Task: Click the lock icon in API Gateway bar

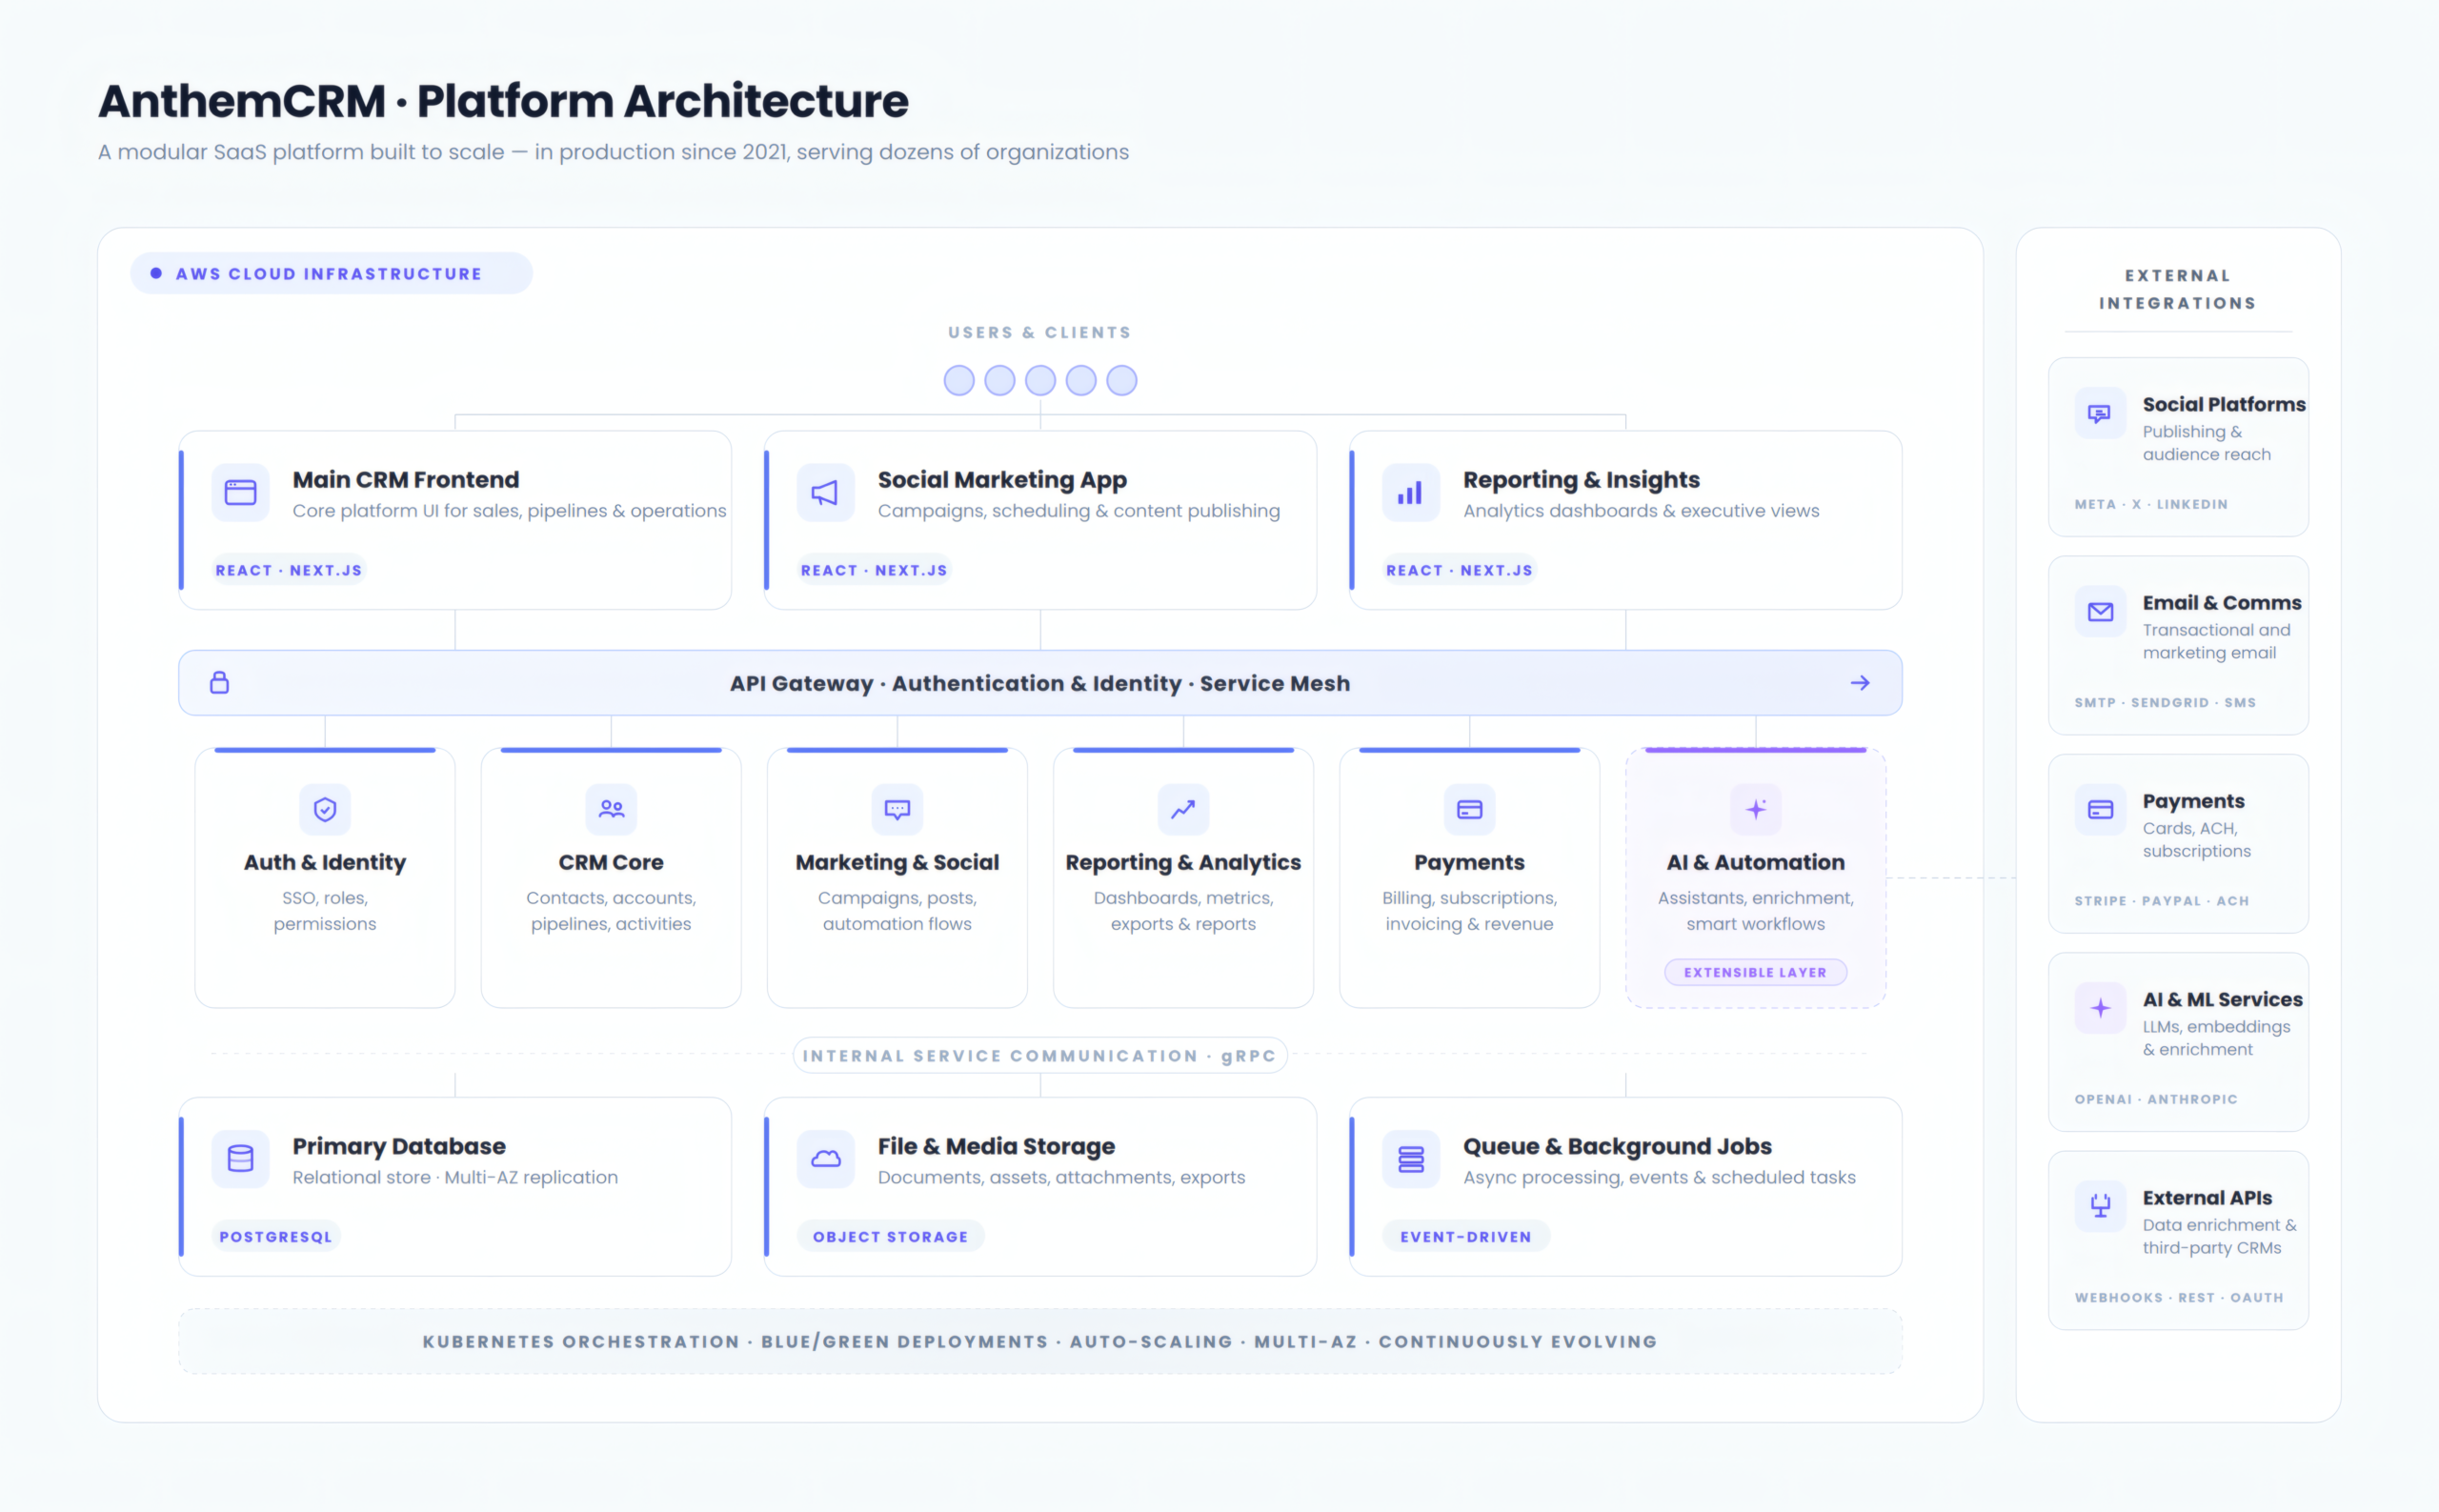Action: click(219, 683)
